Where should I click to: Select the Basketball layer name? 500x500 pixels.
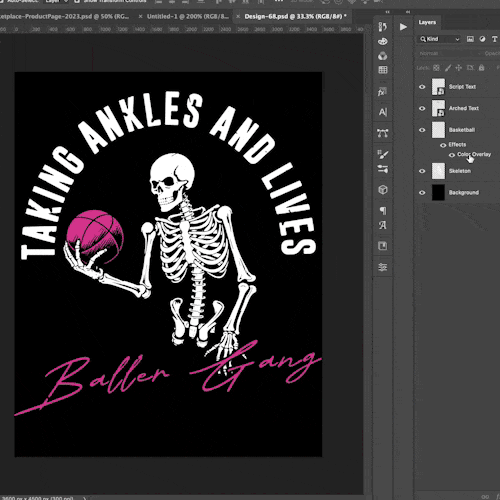pos(462,130)
